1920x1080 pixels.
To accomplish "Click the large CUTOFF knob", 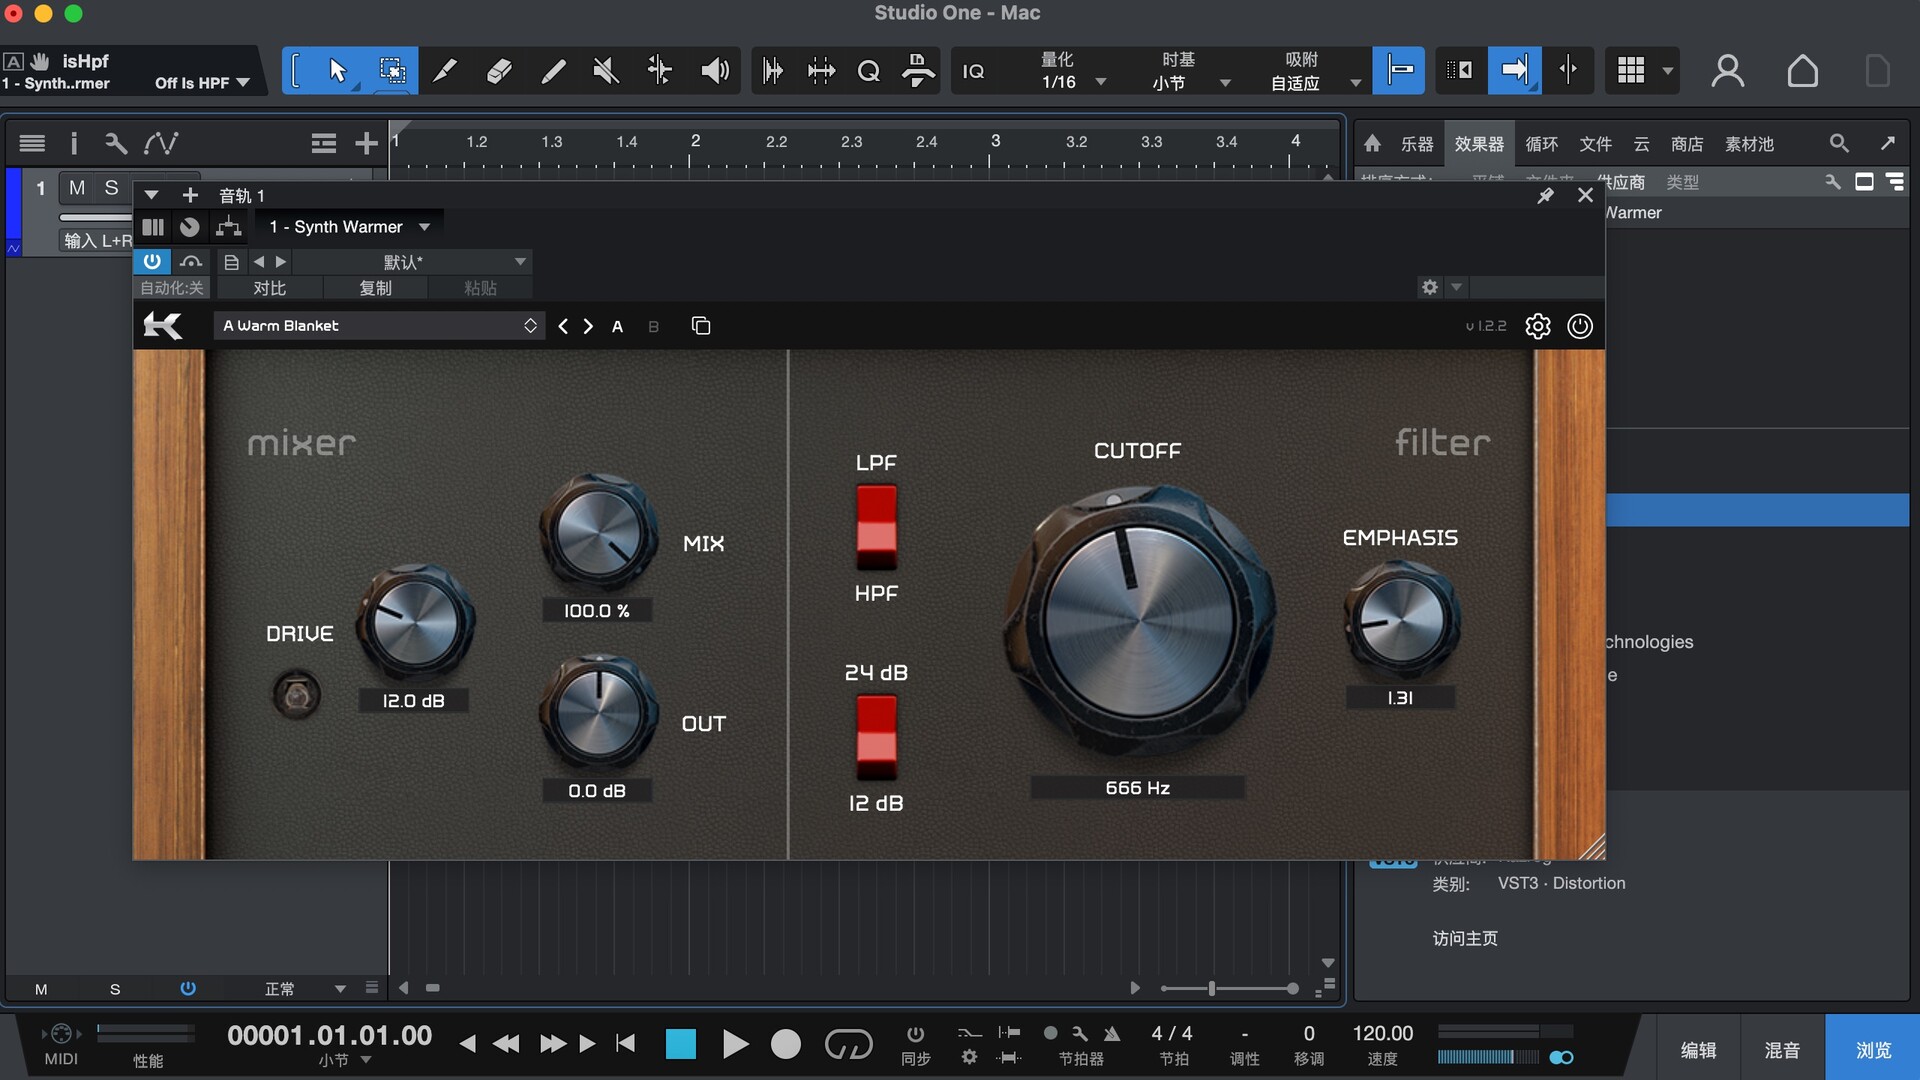I will click(1138, 620).
